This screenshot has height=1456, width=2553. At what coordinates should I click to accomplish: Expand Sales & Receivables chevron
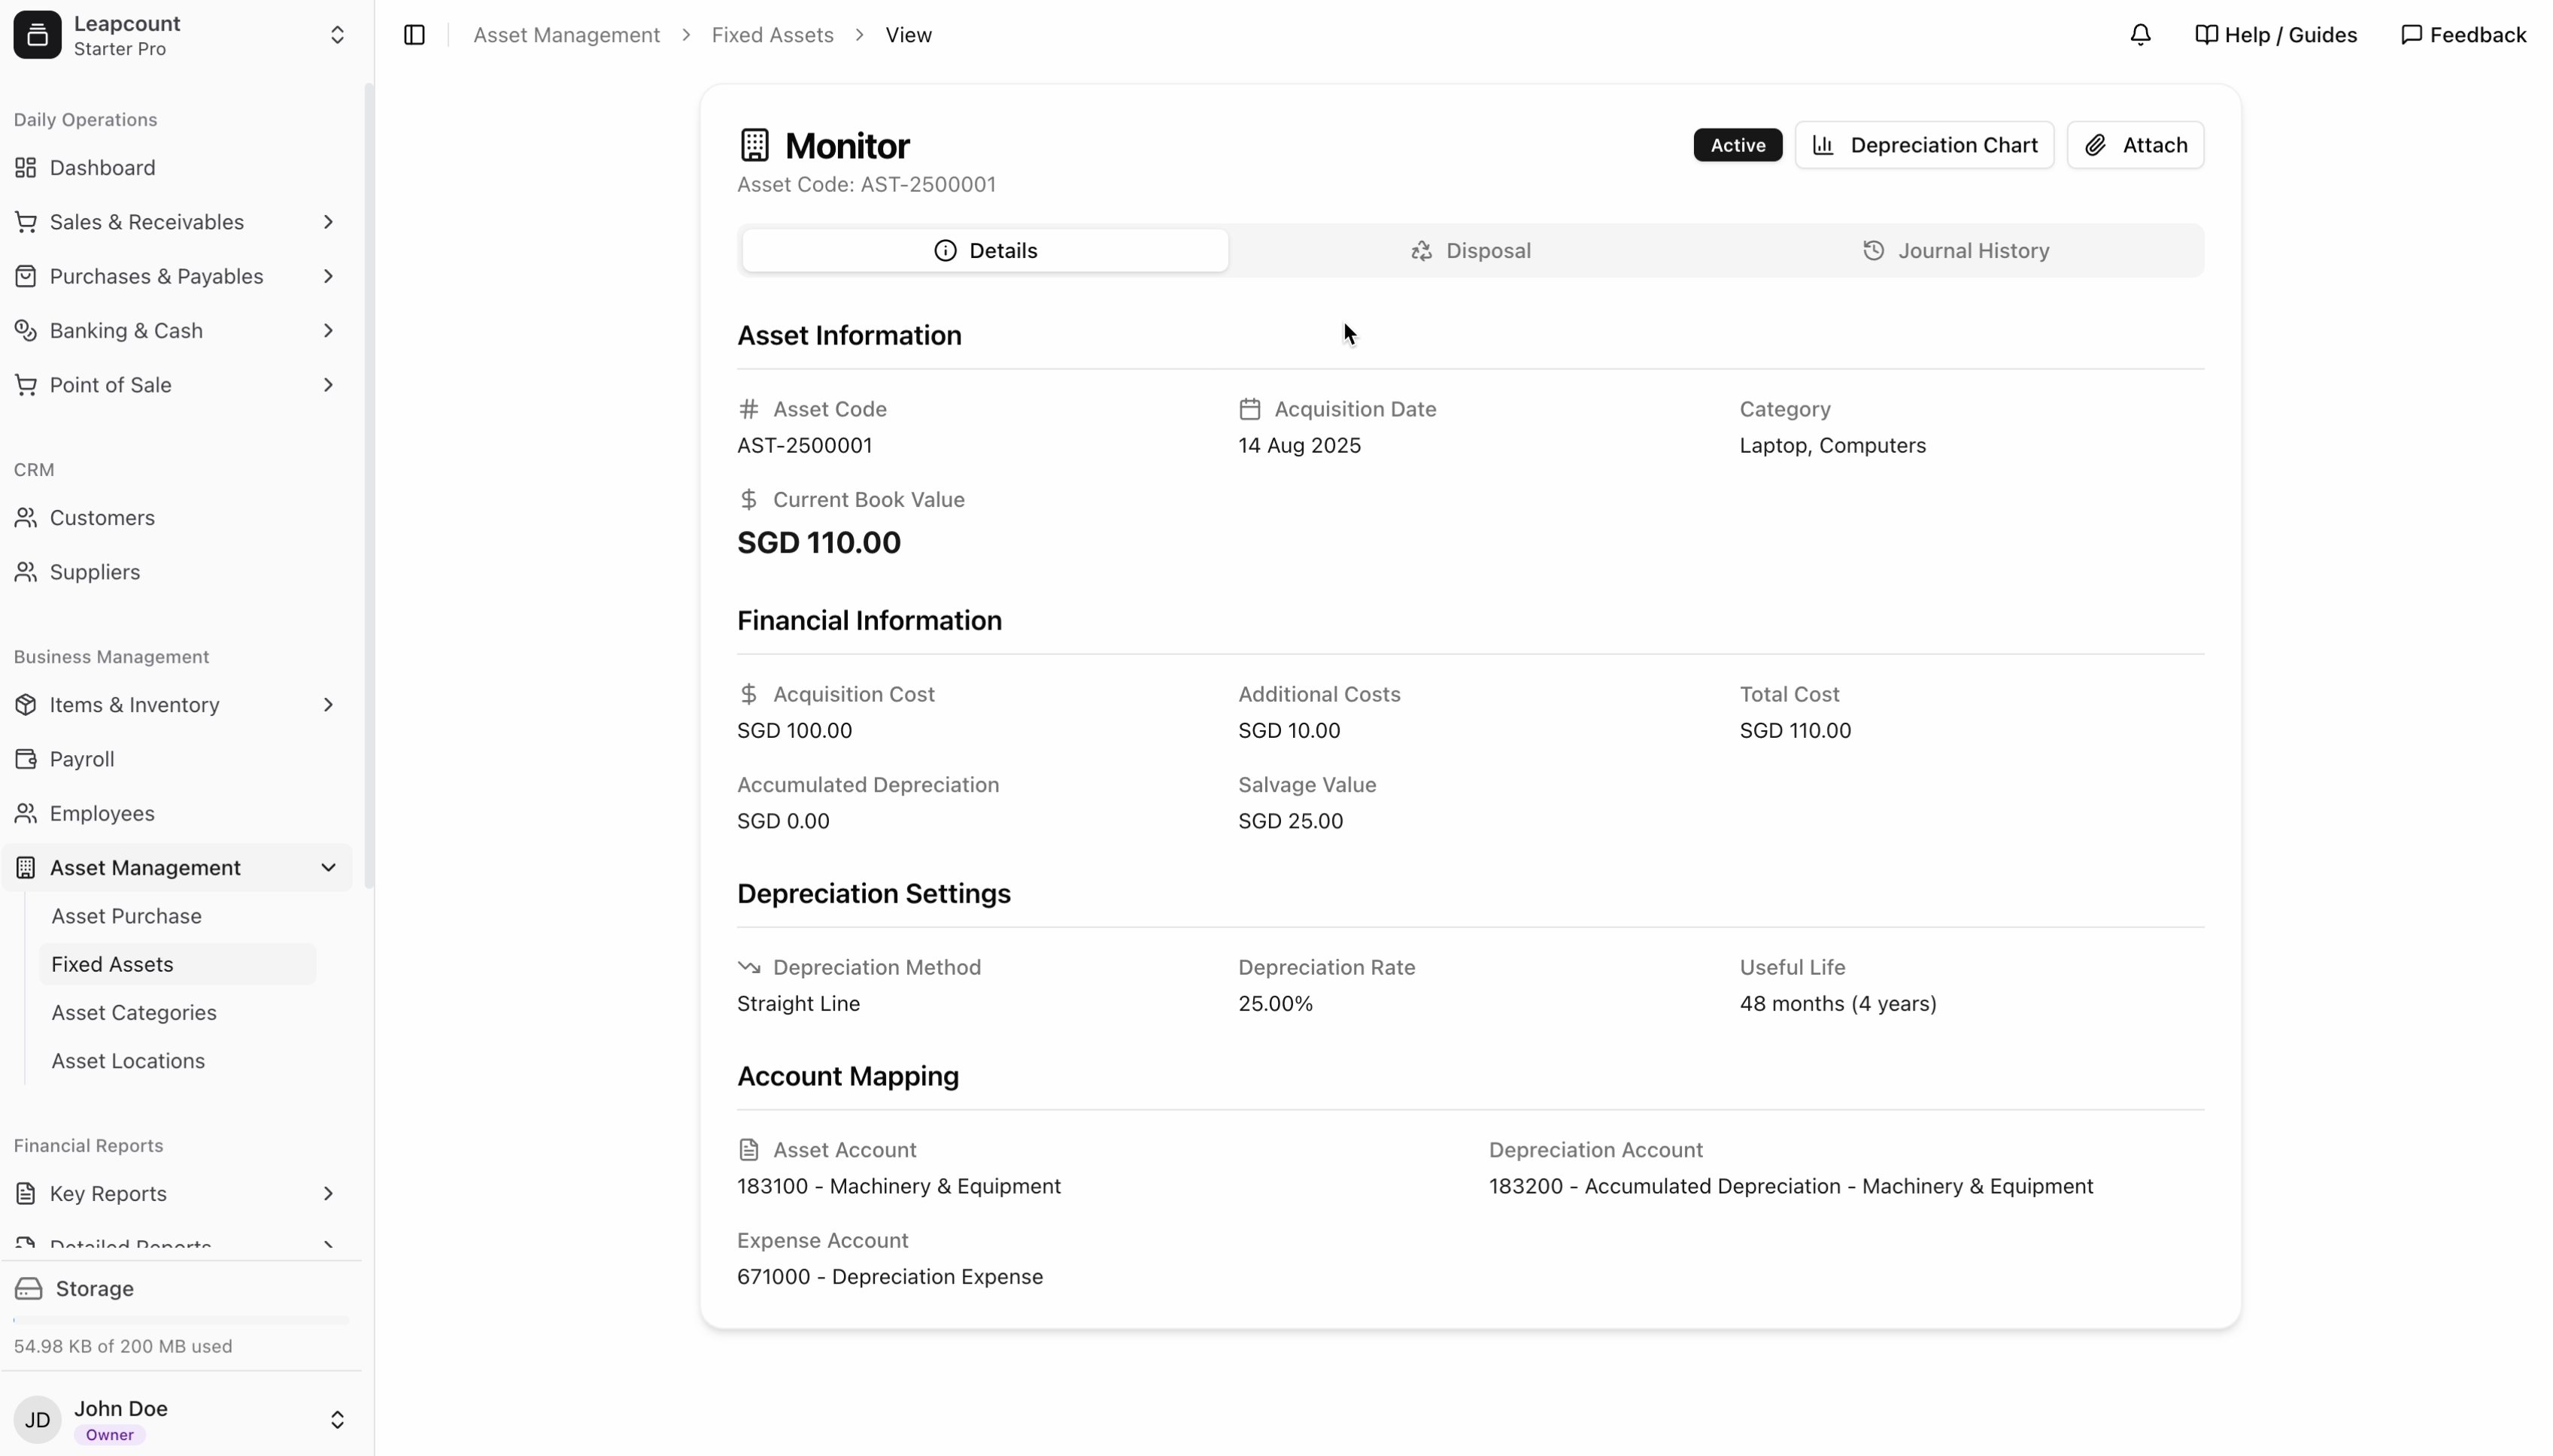point(328,222)
